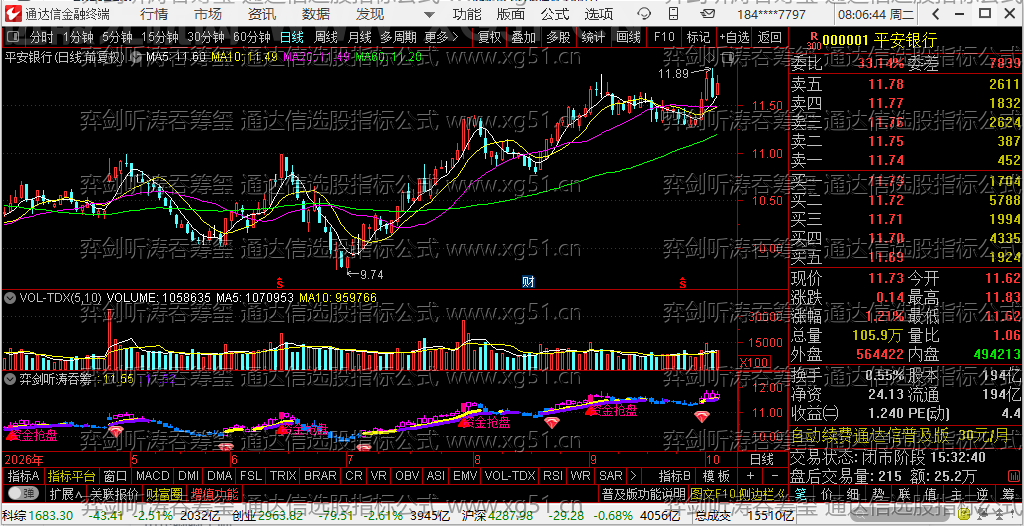Switch chart to 5分钟 period
The width and height of the screenshot is (1024, 526).
tap(116, 37)
